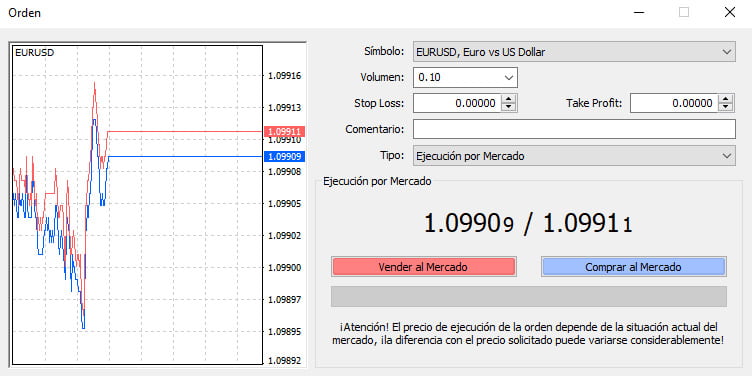The width and height of the screenshot is (752, 376).
Task: Click the 1.09916 price axis label
Action: 284,76
